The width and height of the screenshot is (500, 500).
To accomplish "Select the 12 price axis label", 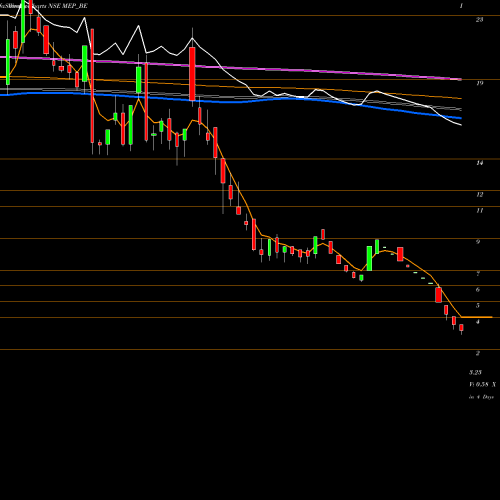I will (479, 194).
